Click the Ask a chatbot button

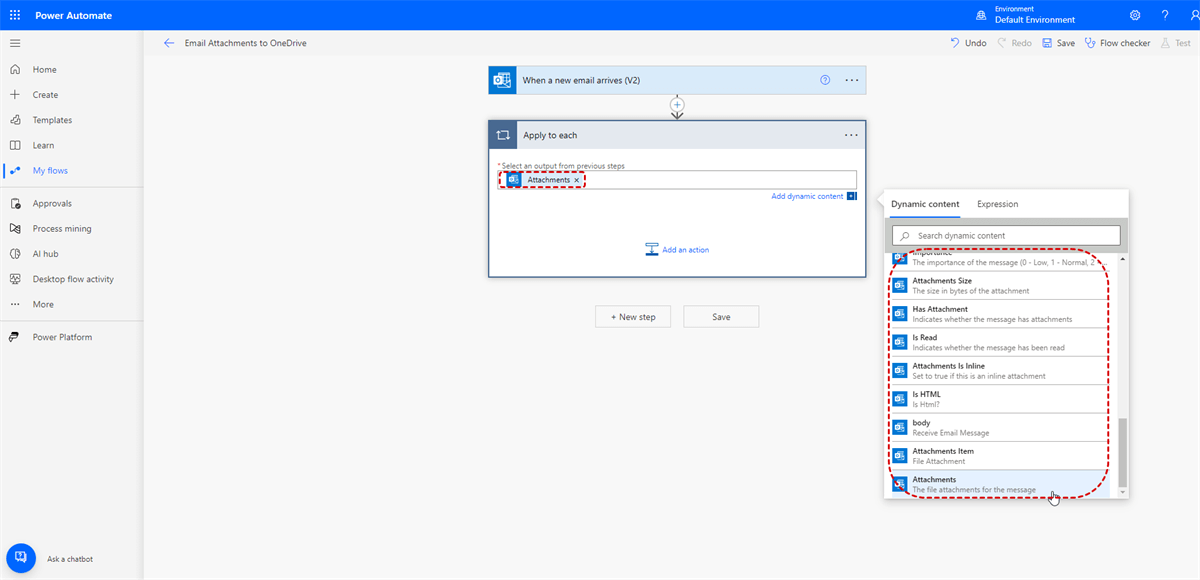tap(21, 558)
